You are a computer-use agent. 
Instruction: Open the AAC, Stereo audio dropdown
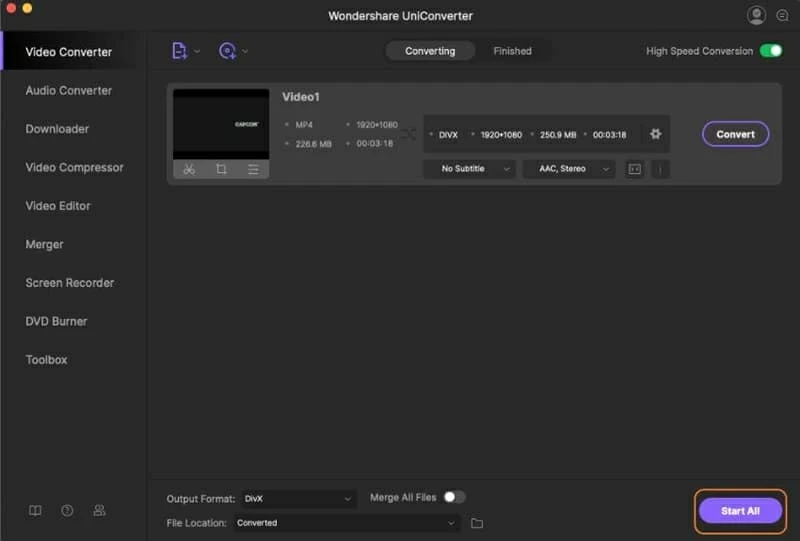click(x=568, y=169)
